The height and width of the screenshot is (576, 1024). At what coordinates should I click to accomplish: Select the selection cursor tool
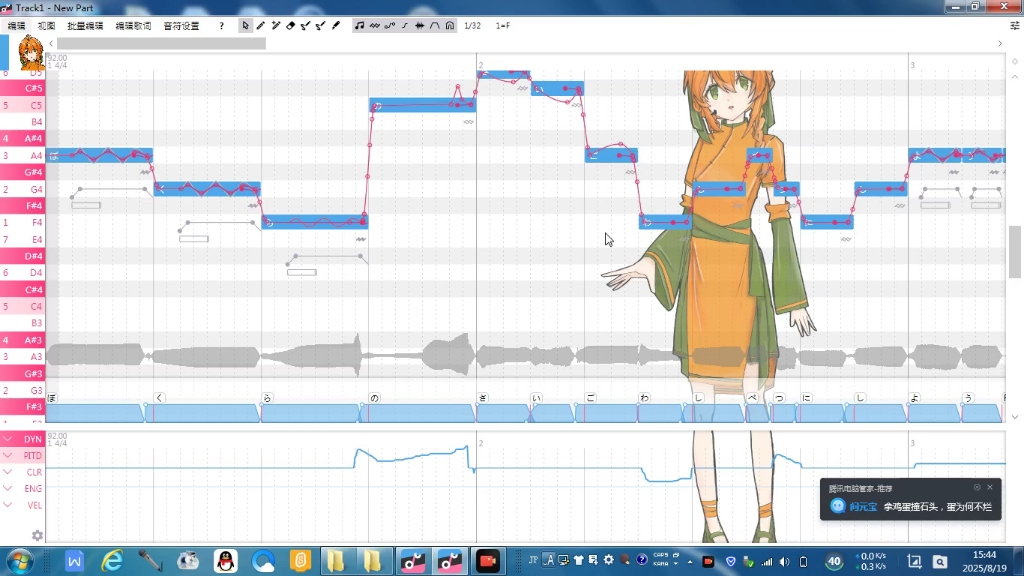245,25
